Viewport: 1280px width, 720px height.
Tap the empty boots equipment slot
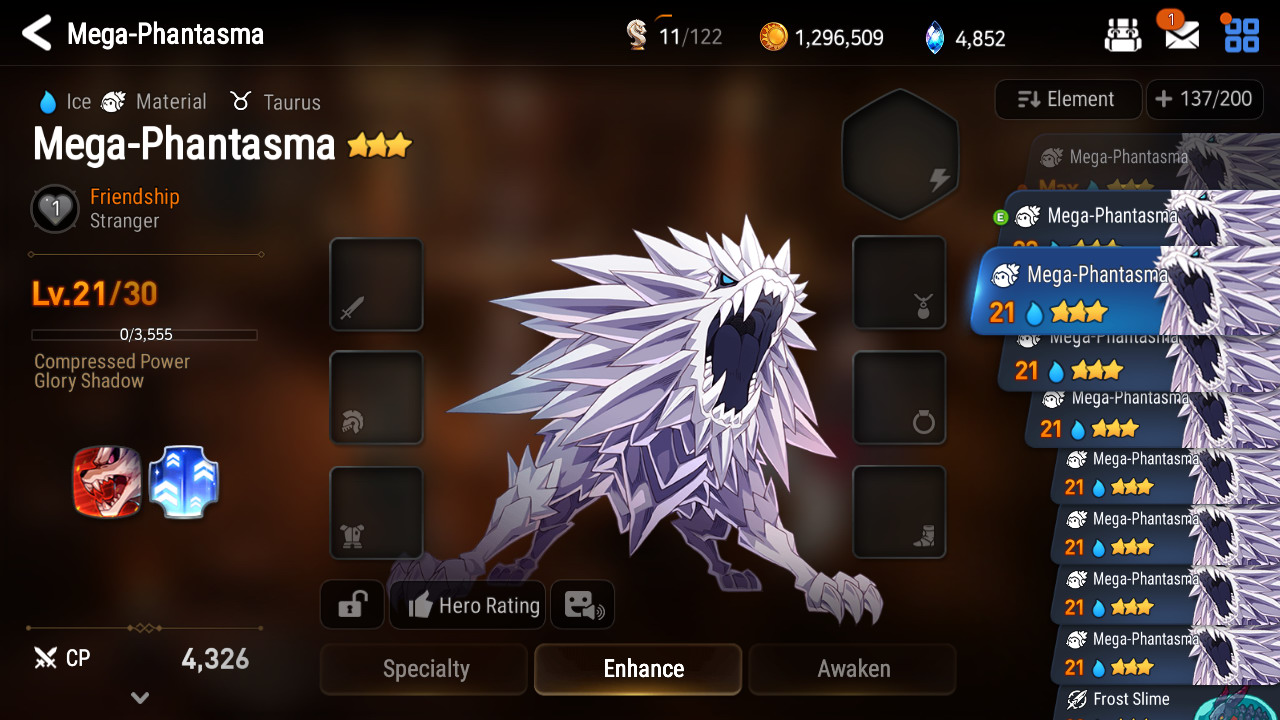coord(899,513)
